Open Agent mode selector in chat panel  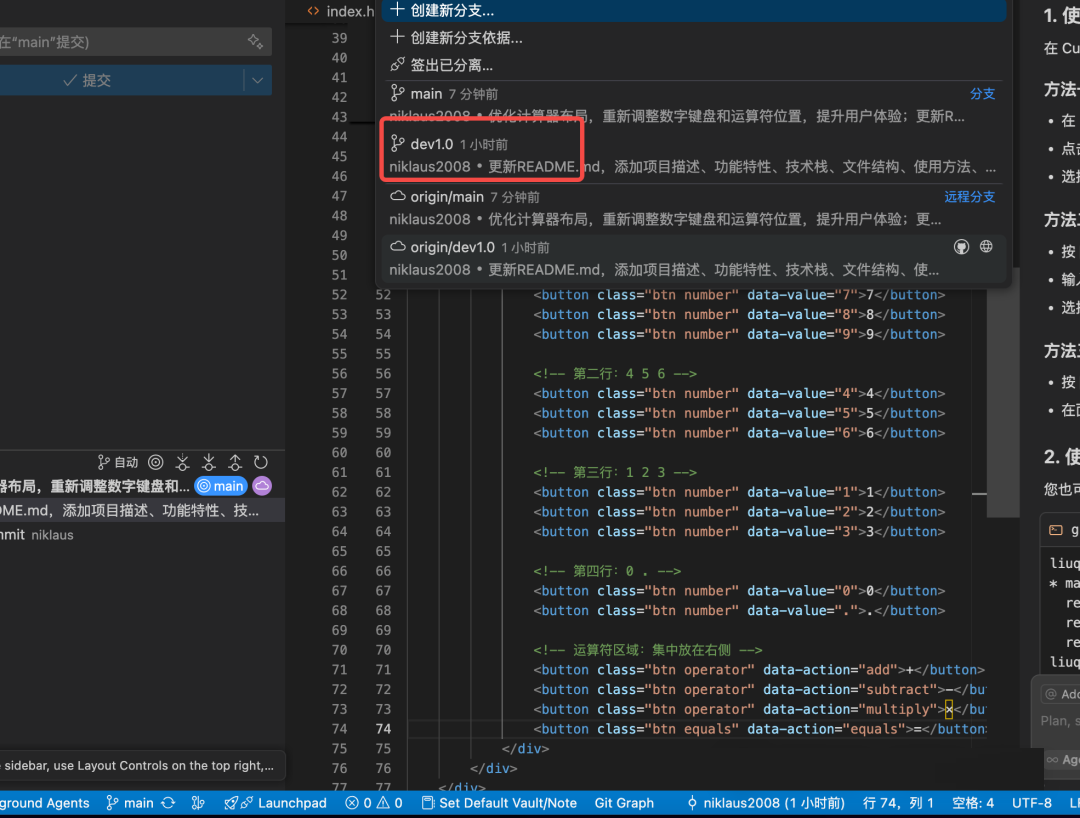coord(1063,759)
